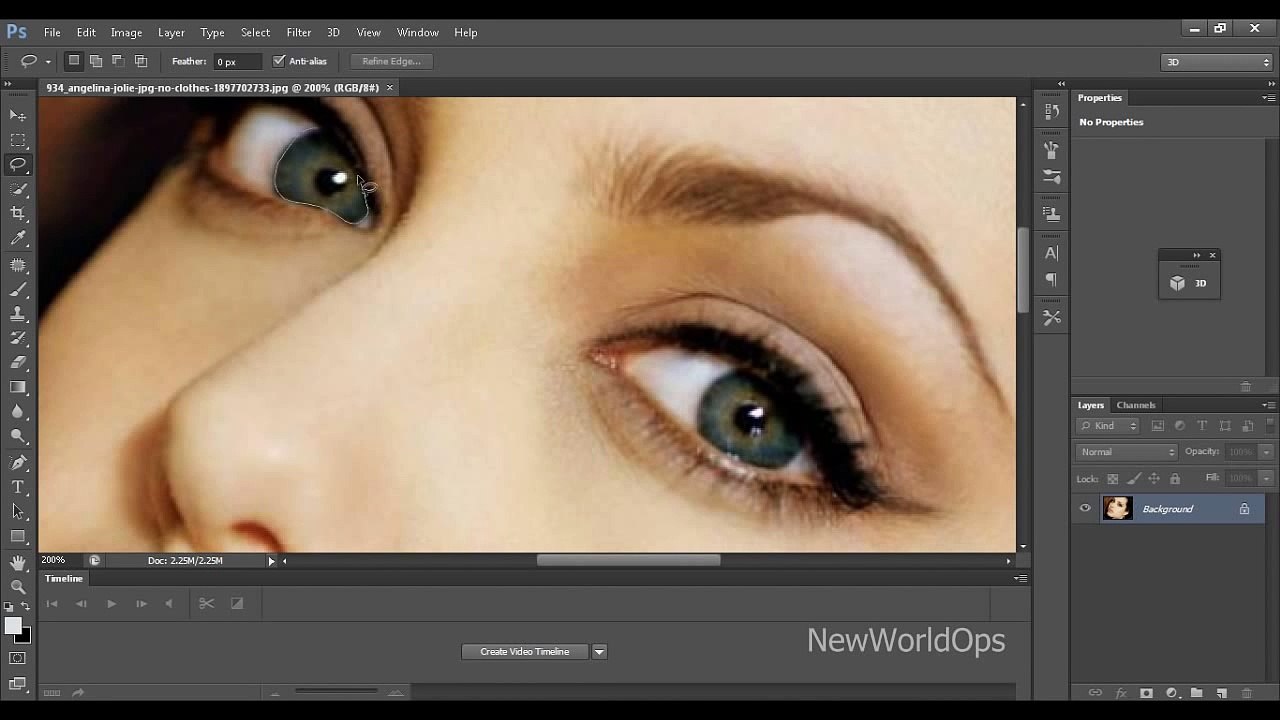The height and width of the screenshot is (720, 1280).
Task: Click Create new layer icon
Action: (x=1221, y=693)
